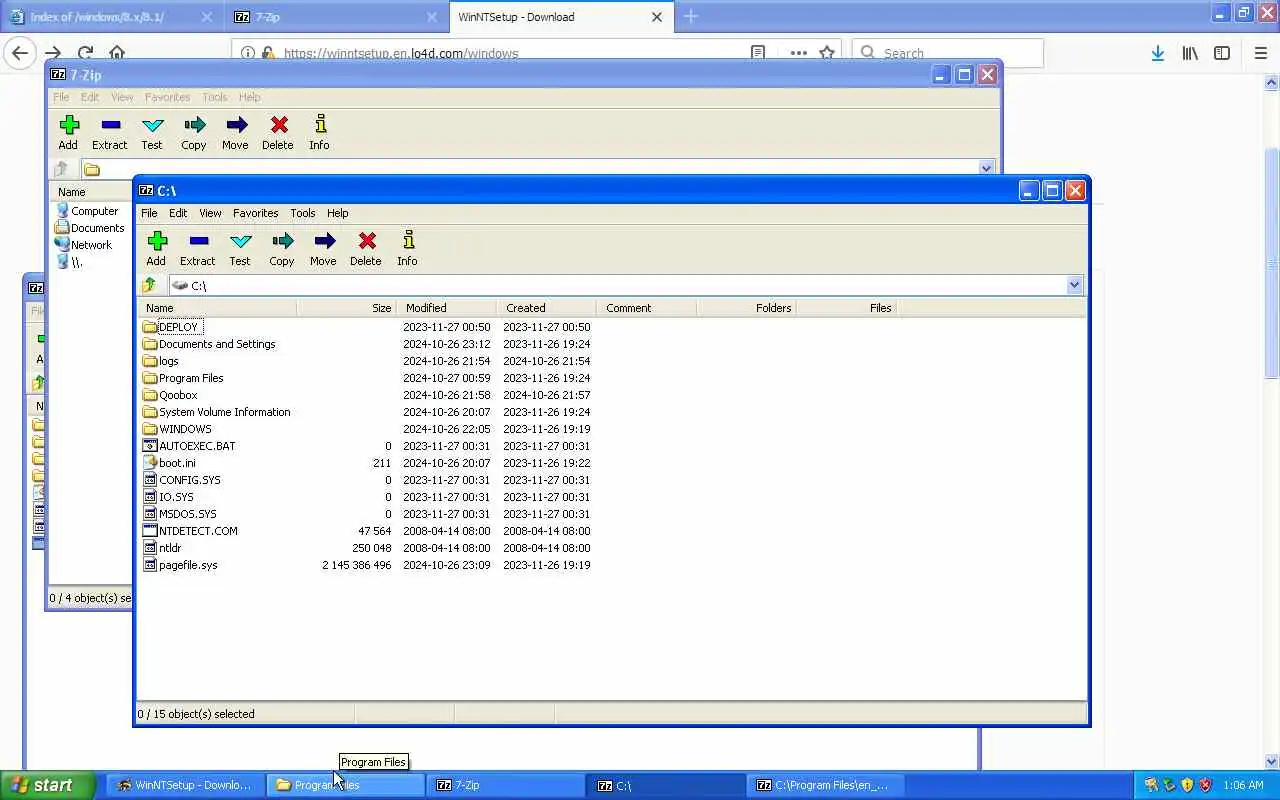Open the Help menu in C:\ window

point(338,213)
